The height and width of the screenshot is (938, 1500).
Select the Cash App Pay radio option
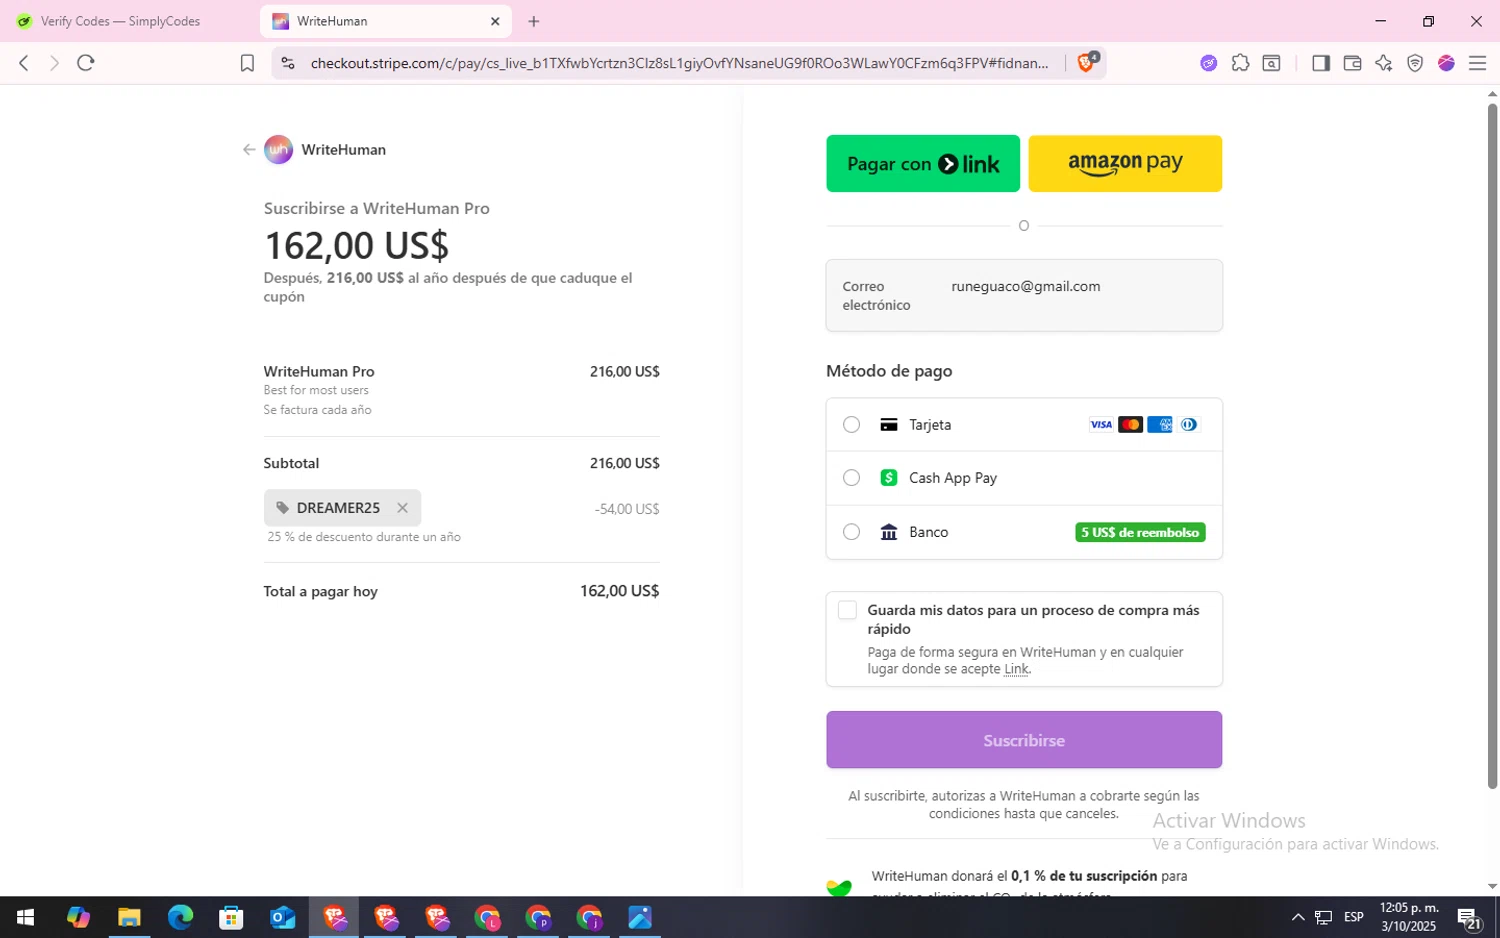(851, 478)
